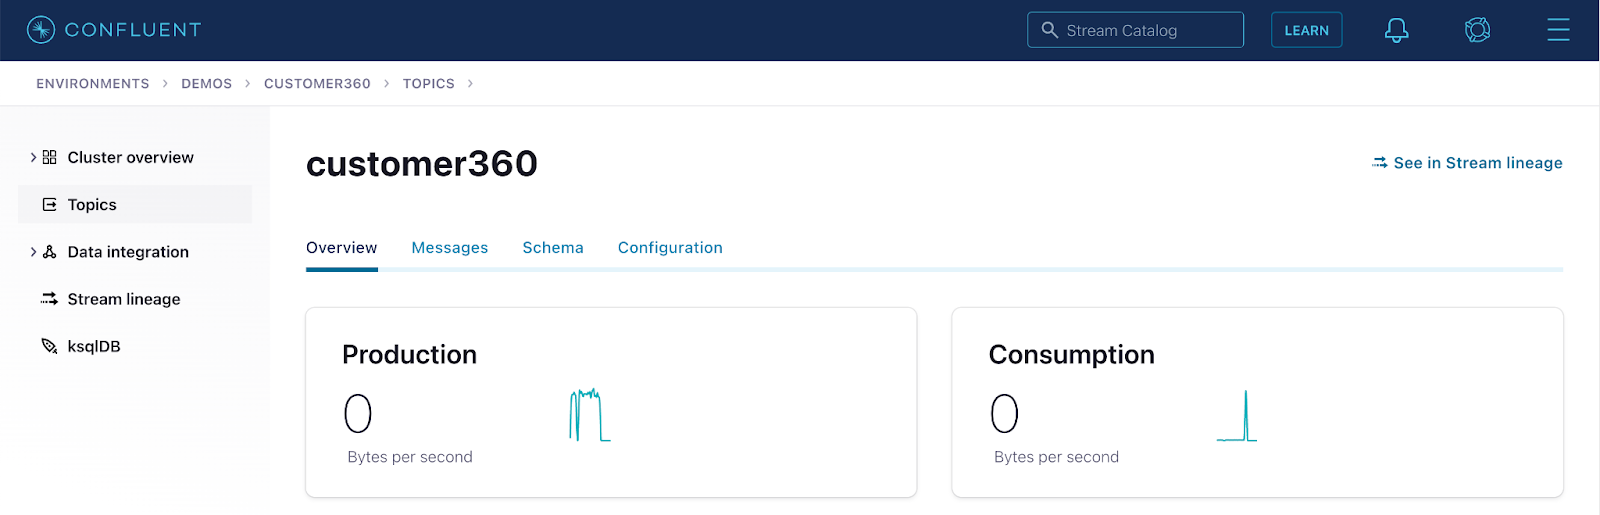The height and width of the screenshot is (515, 1600).
Task: Open See in Stream lineage link
Action: coord(1467,162)
